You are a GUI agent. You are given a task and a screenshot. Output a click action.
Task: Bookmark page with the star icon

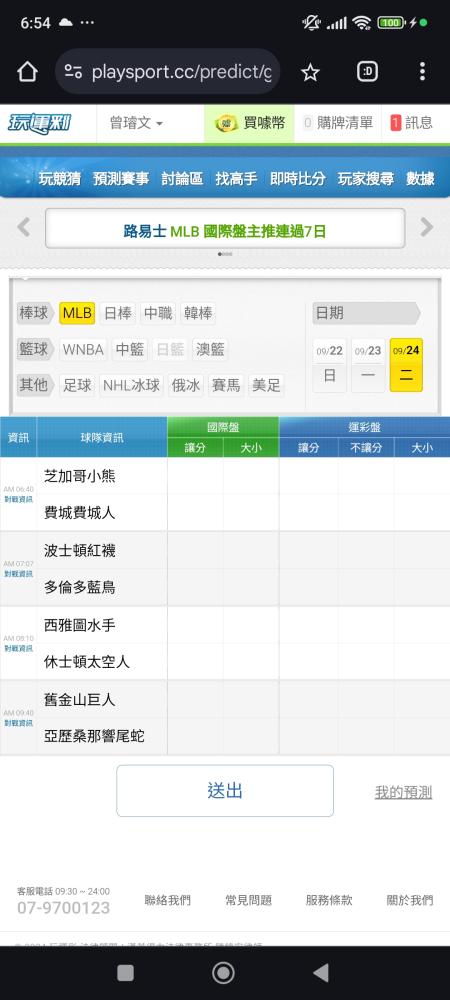(310, 72)
